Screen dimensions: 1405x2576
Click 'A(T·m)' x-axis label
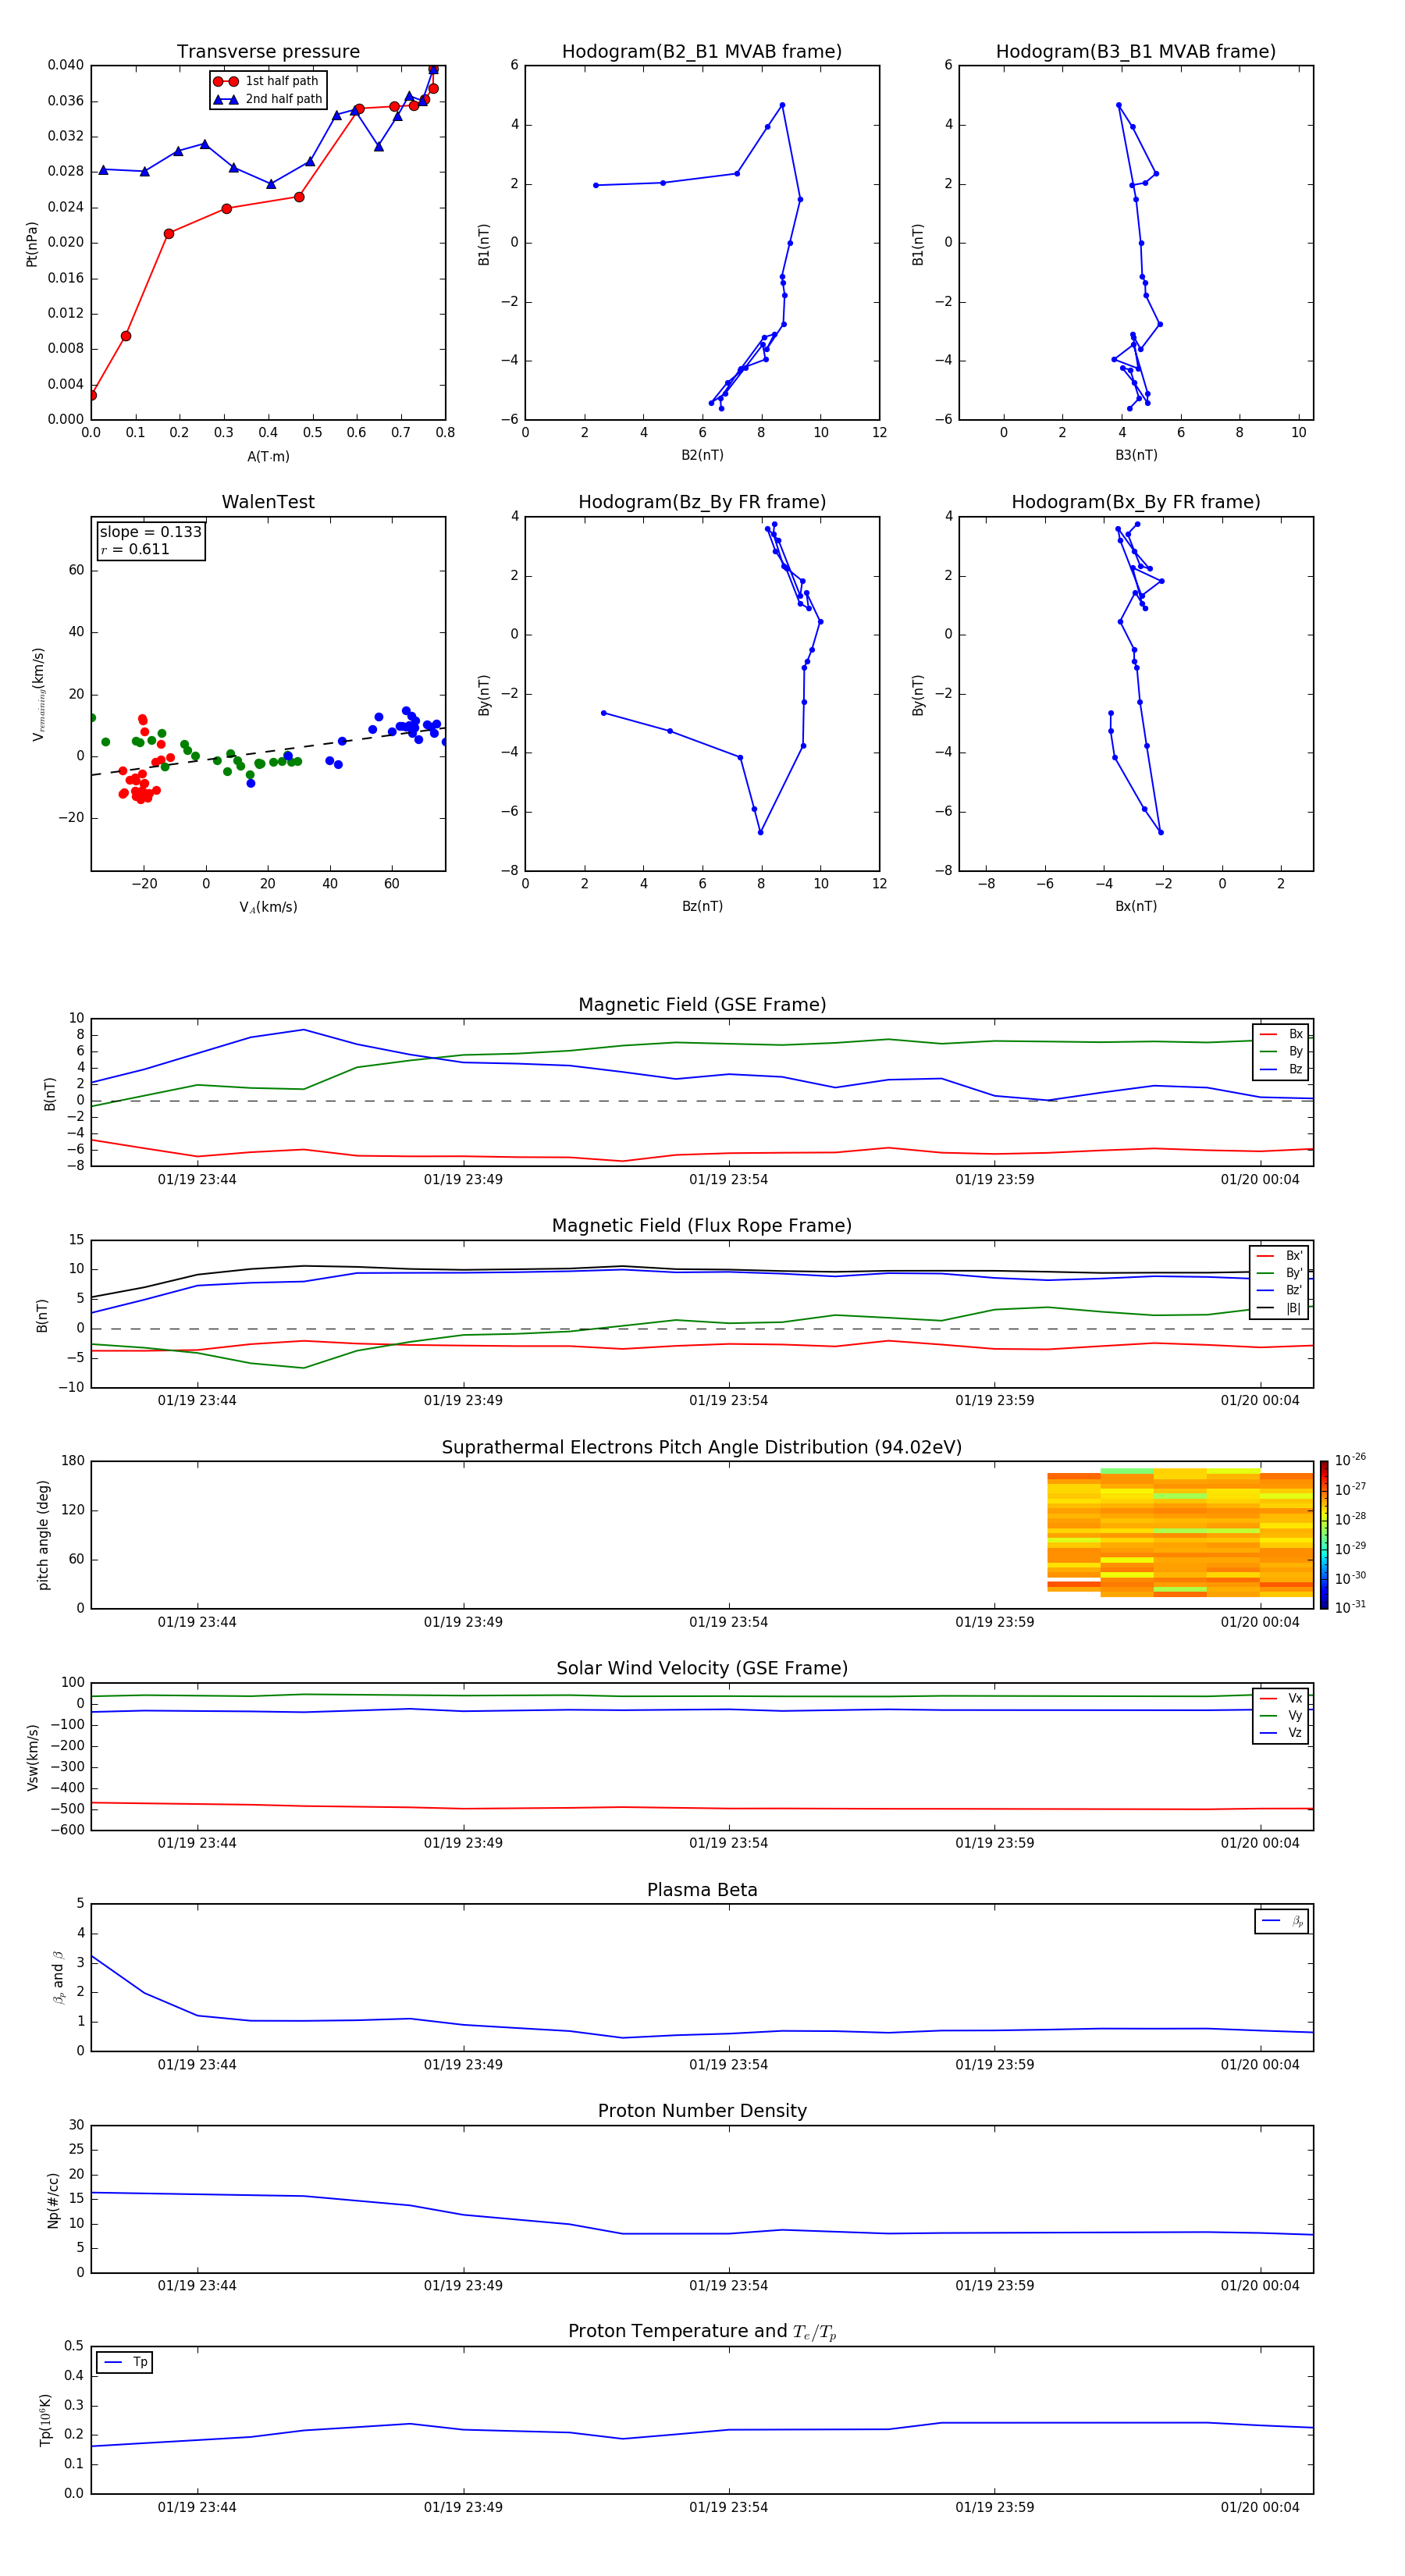click(x=268, y=457)
